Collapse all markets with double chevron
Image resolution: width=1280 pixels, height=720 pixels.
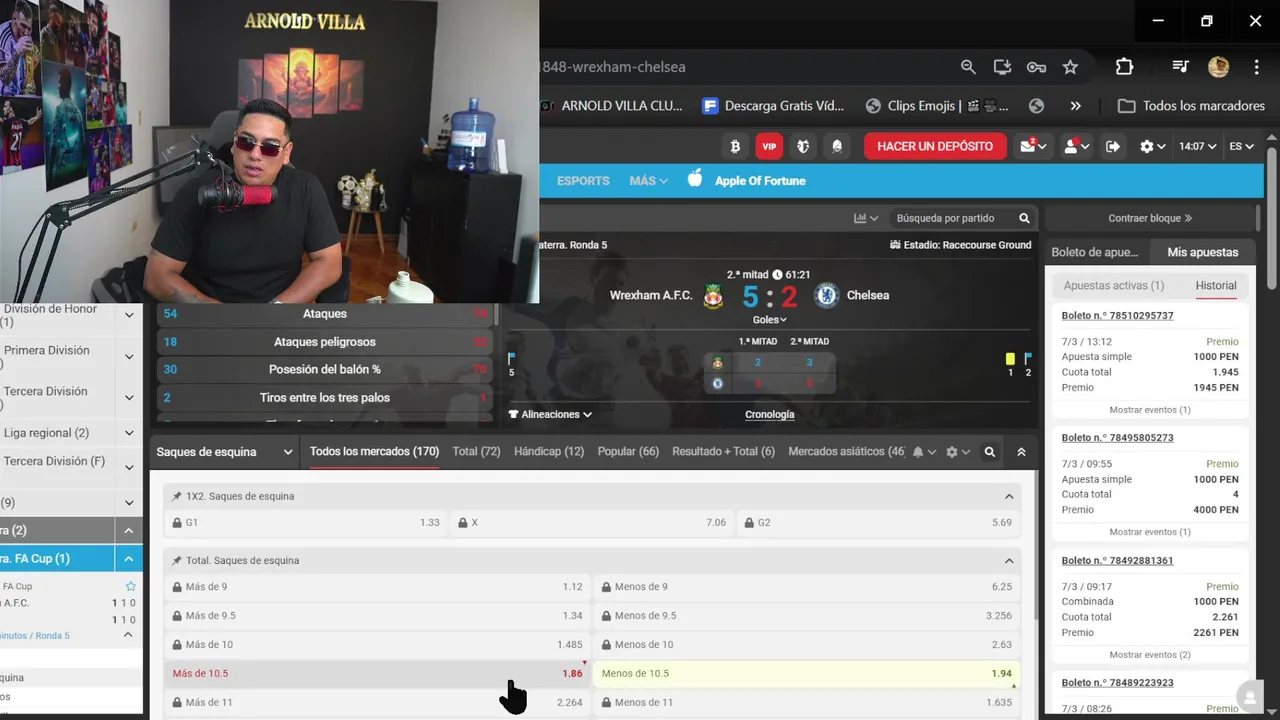click(x=1021, y=452)
